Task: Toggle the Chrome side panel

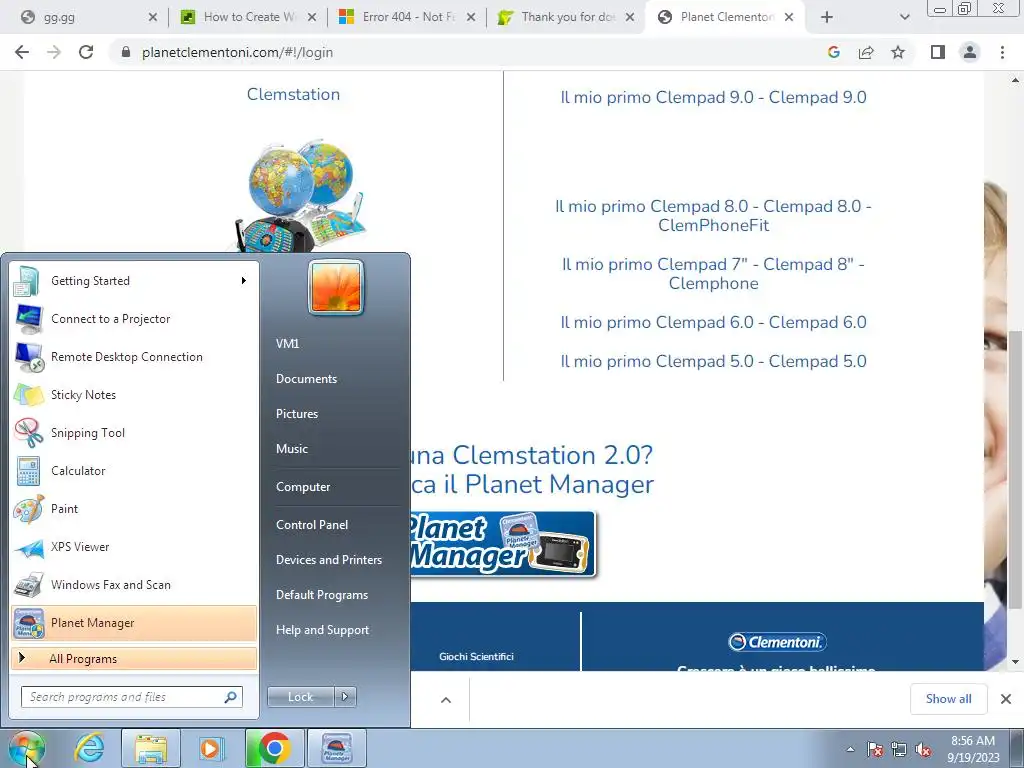Action: [x=938, y=52]
